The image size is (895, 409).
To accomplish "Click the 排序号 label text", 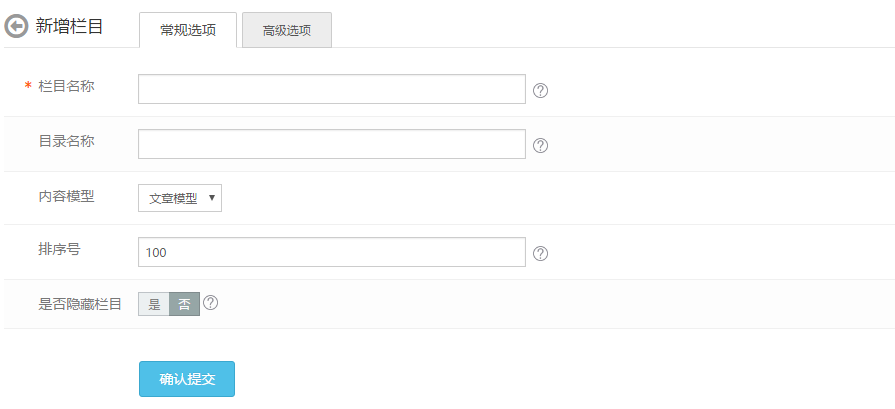I will point(59,249).
